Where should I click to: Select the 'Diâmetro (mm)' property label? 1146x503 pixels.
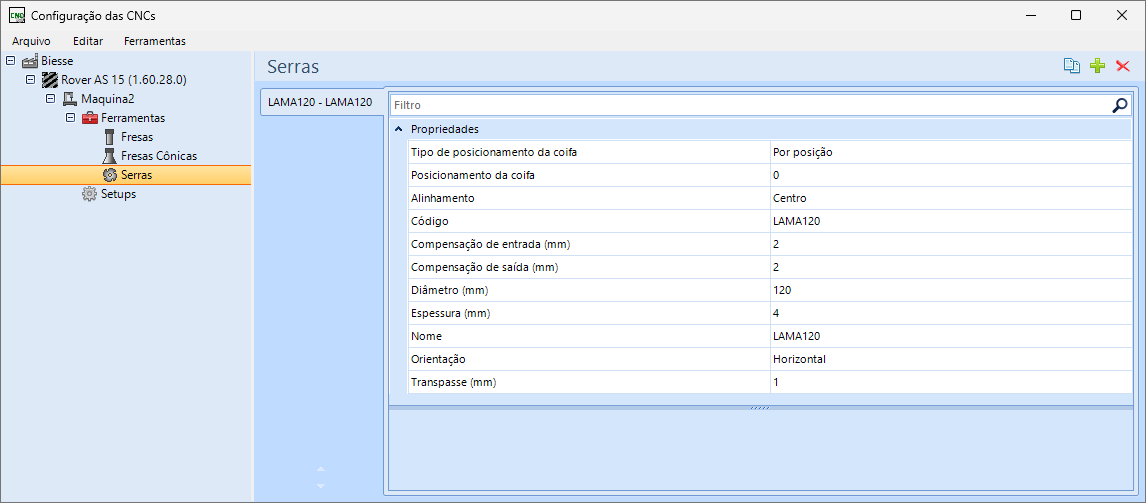click(449, 290)
